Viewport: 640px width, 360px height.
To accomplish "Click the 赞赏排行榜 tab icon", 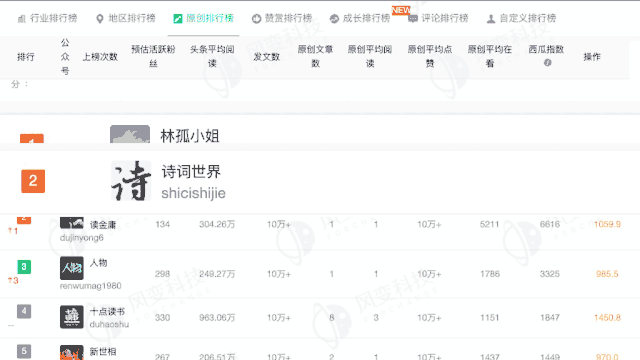I will (x=256, y=18).
